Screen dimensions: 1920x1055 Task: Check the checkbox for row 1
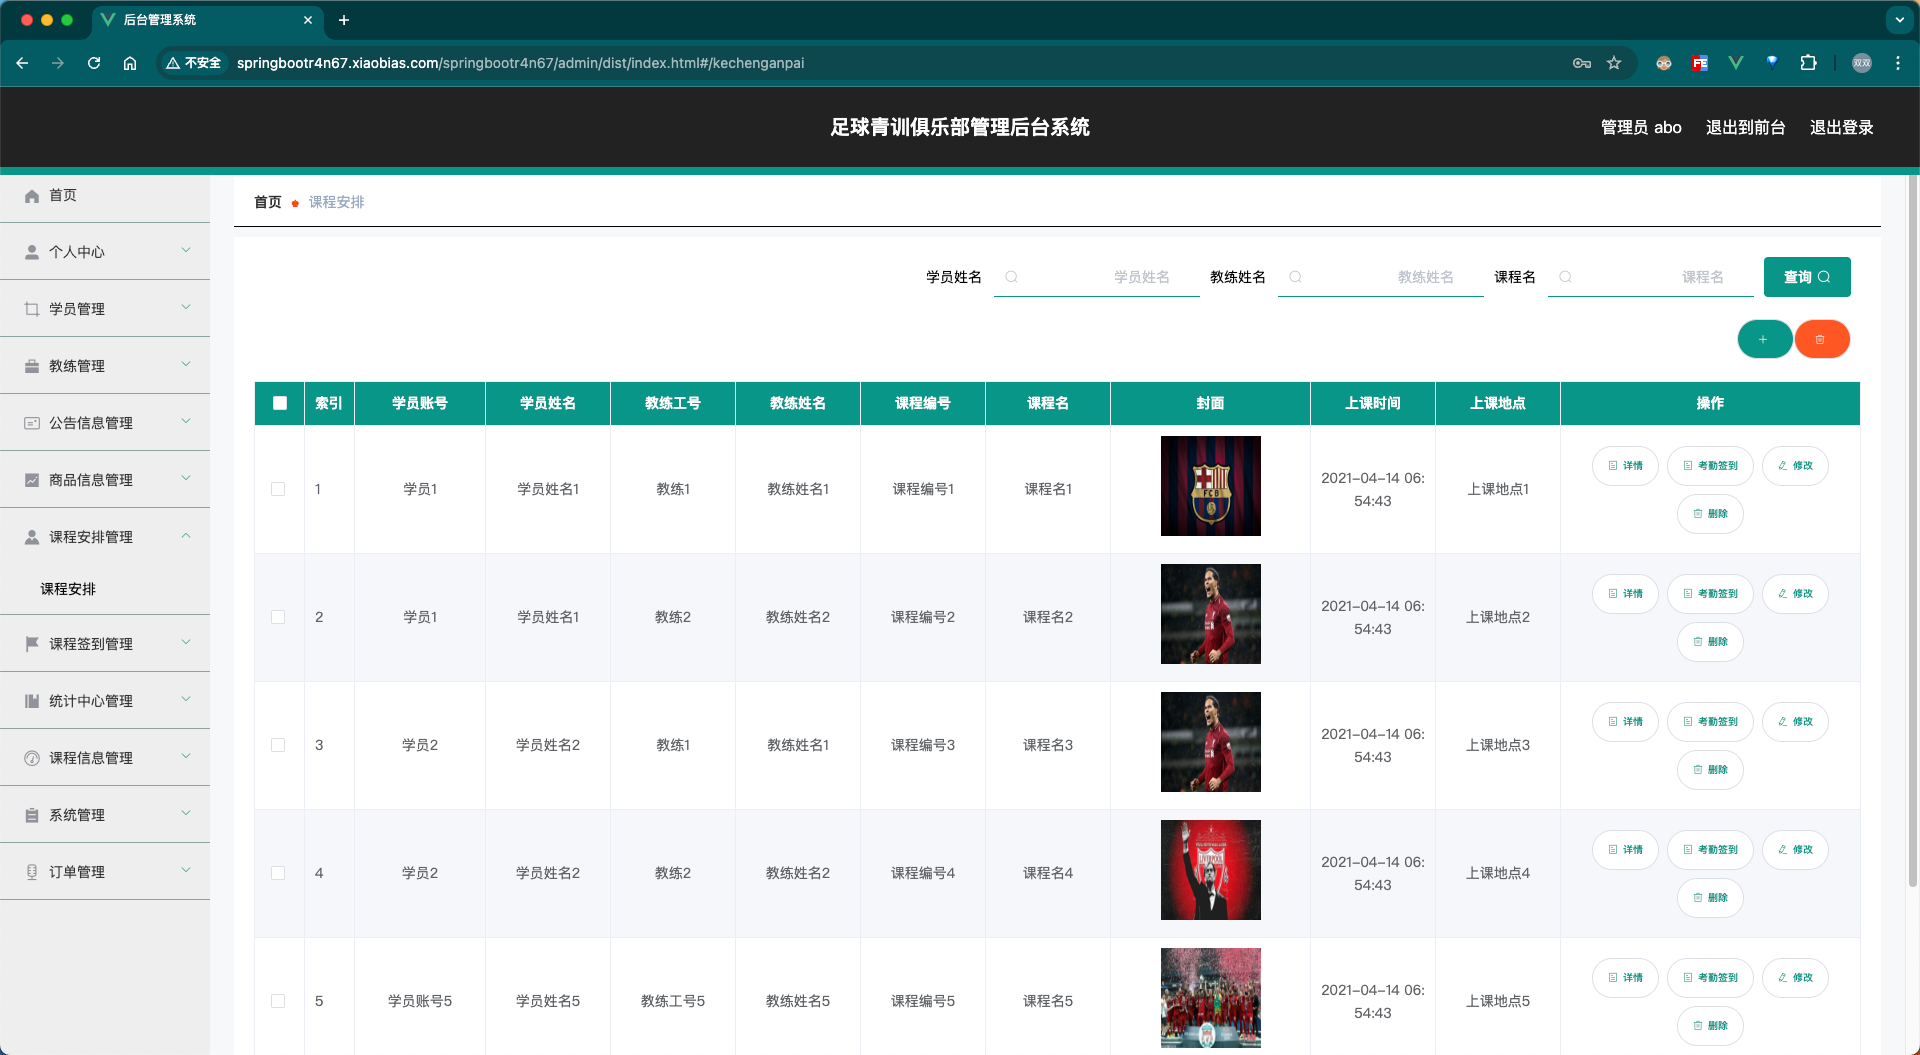(278, 489)
